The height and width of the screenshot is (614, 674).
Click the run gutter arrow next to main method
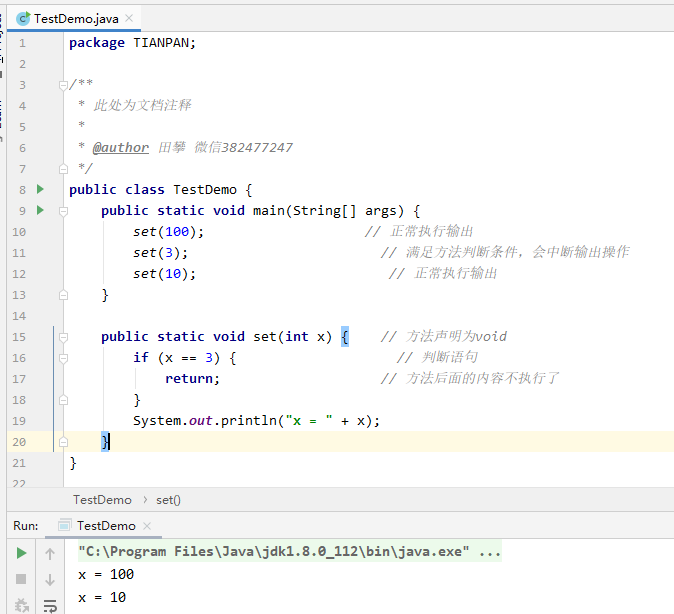click(40, 210)
